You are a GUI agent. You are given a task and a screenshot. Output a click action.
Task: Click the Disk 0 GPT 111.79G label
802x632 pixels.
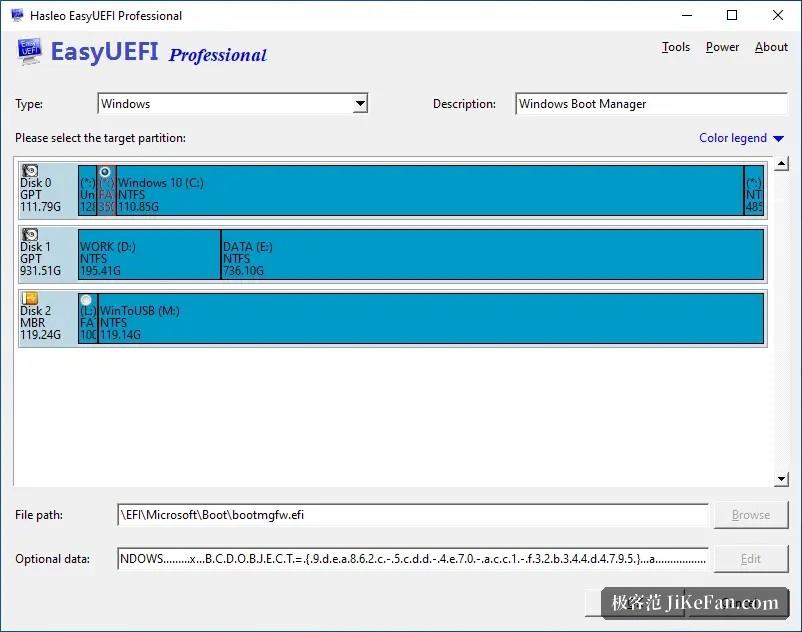pyautogui.click(x=40, y=195)
